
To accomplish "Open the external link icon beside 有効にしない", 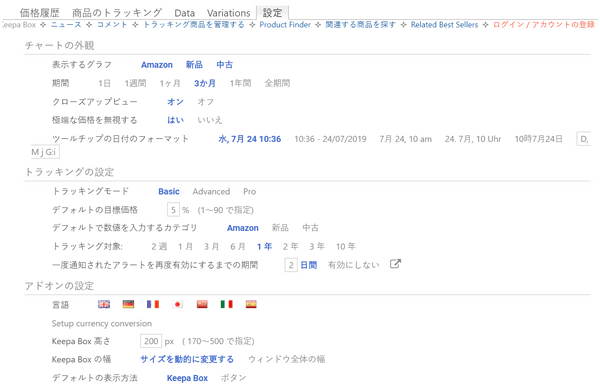I will point(395,264).
